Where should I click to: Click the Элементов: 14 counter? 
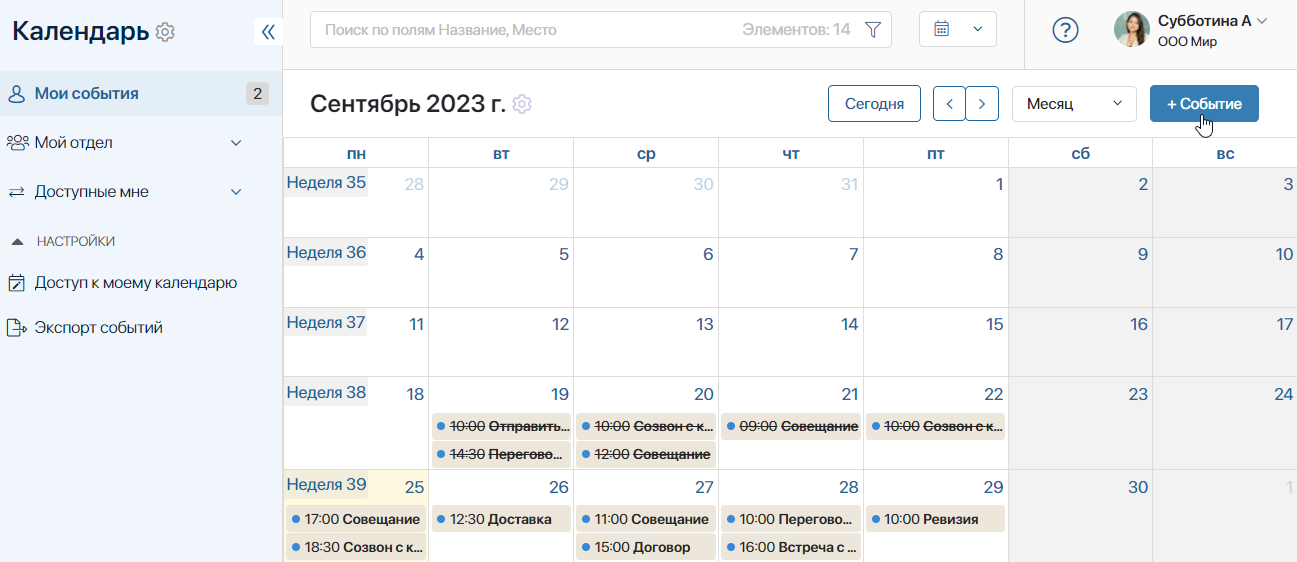[x=797, y=30]
